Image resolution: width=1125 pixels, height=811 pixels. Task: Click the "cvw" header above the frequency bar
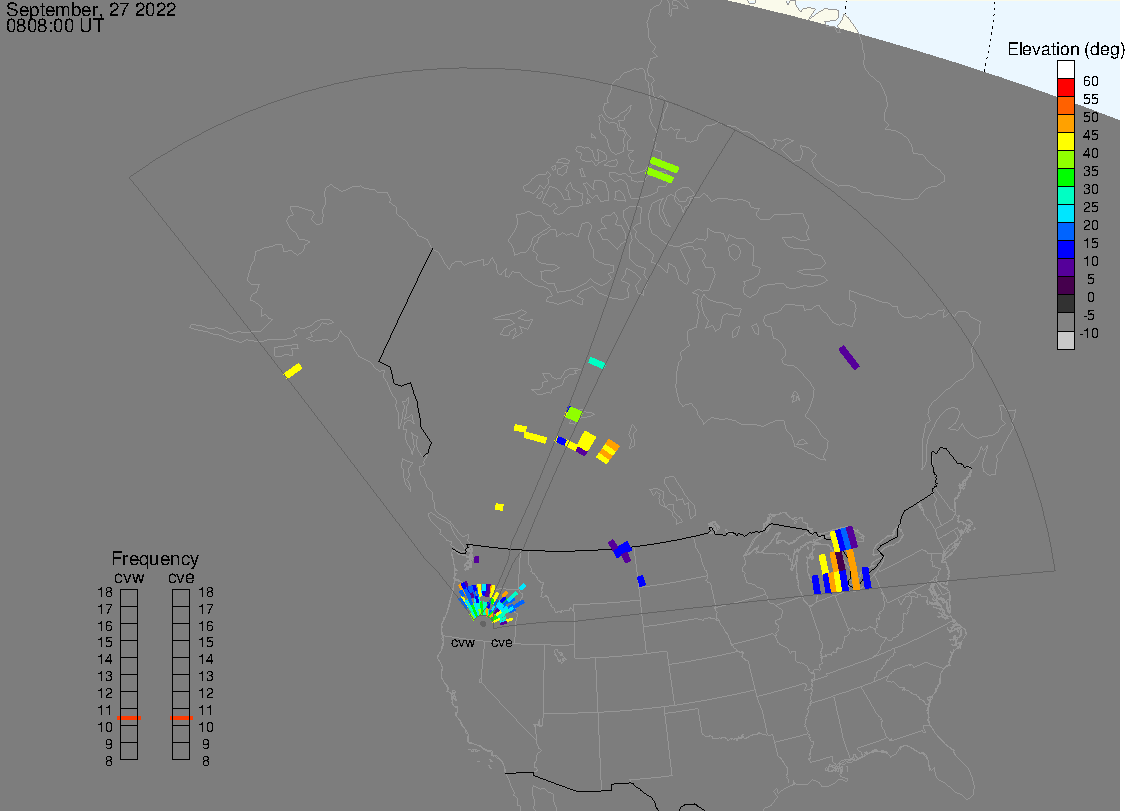(x=129, y=578)
